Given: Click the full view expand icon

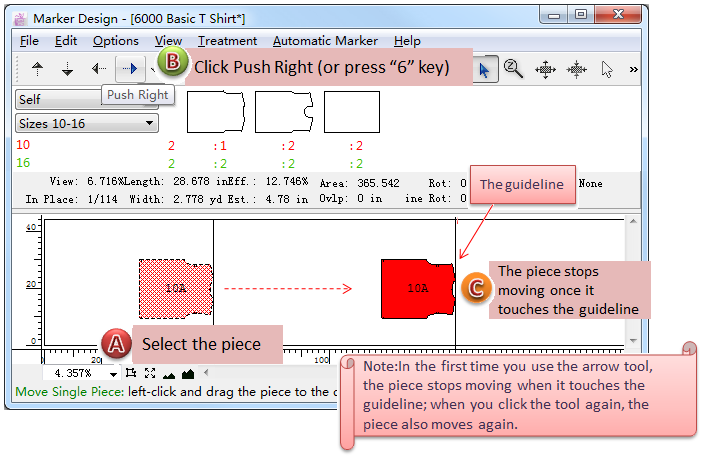Looking at the screenshot, I should click(149, 374).
